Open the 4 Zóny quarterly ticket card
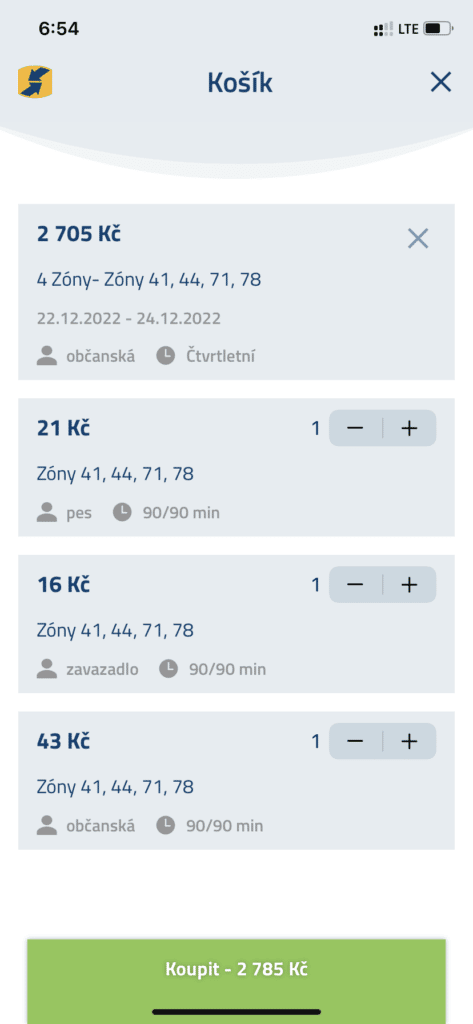 pos(236,292)
